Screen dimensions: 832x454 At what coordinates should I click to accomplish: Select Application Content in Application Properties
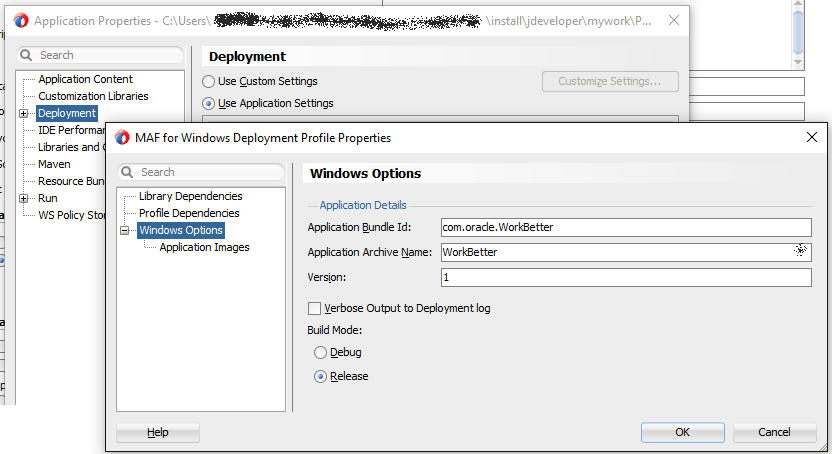85,80
